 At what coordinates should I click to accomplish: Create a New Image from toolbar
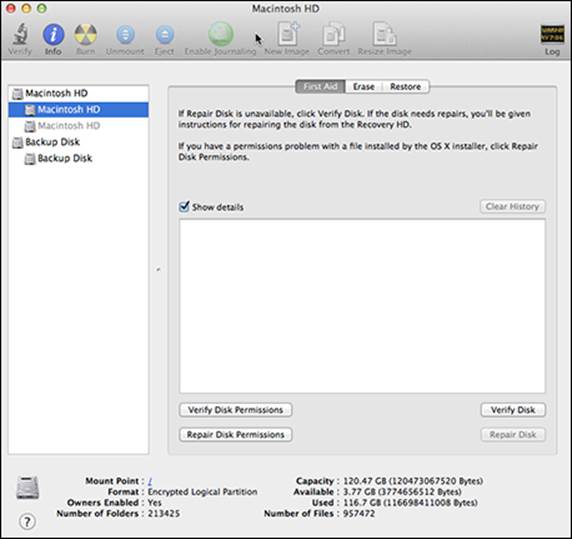pos(288,34)
